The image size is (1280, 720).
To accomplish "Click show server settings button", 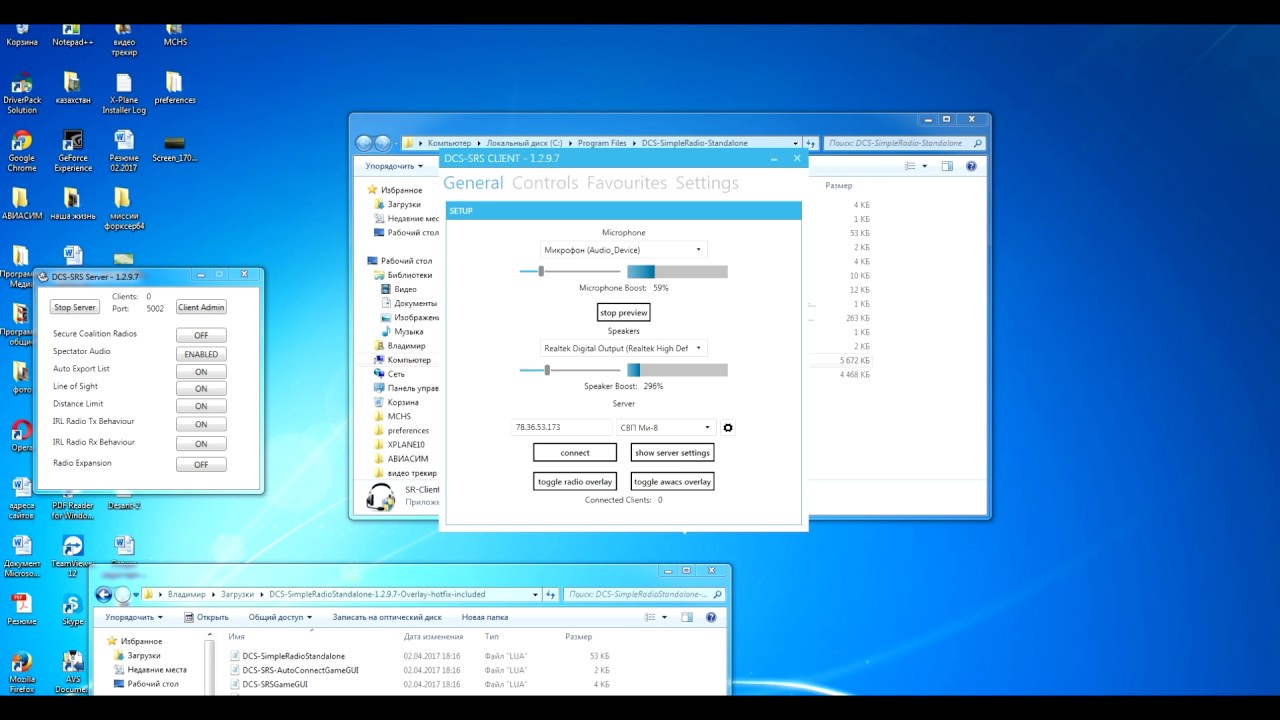I will click(x=672, y=453).
